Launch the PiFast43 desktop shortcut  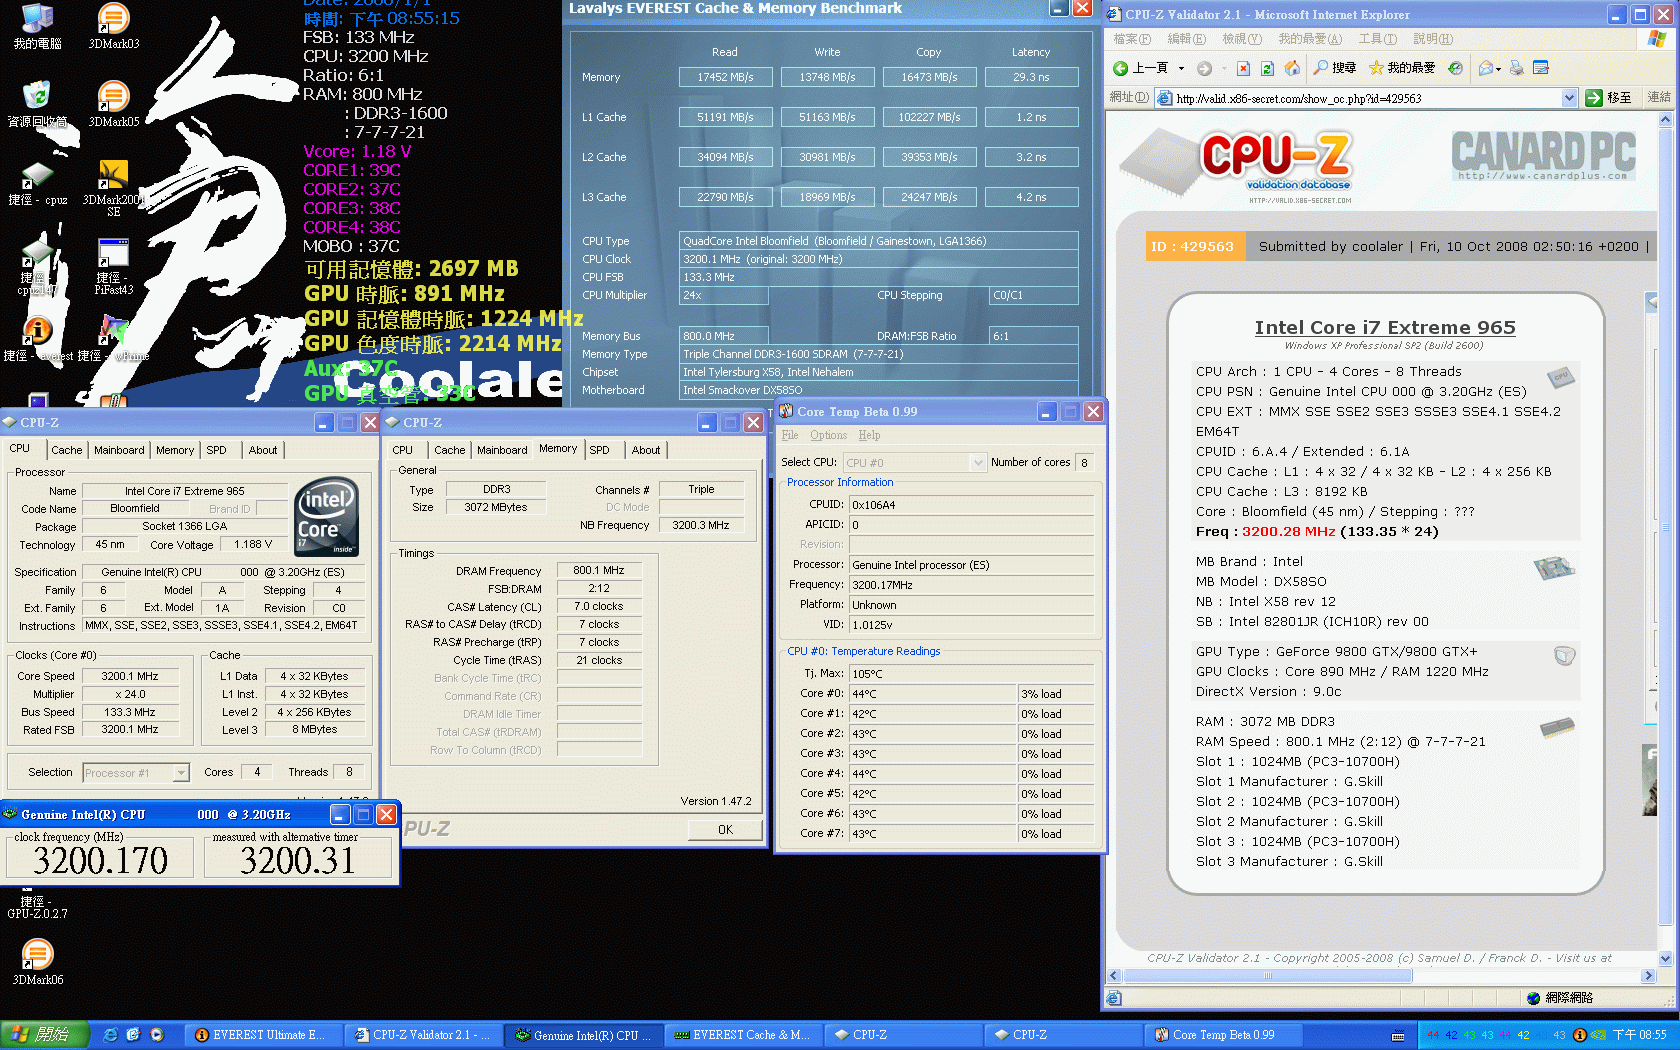click(x=113, y=267)
